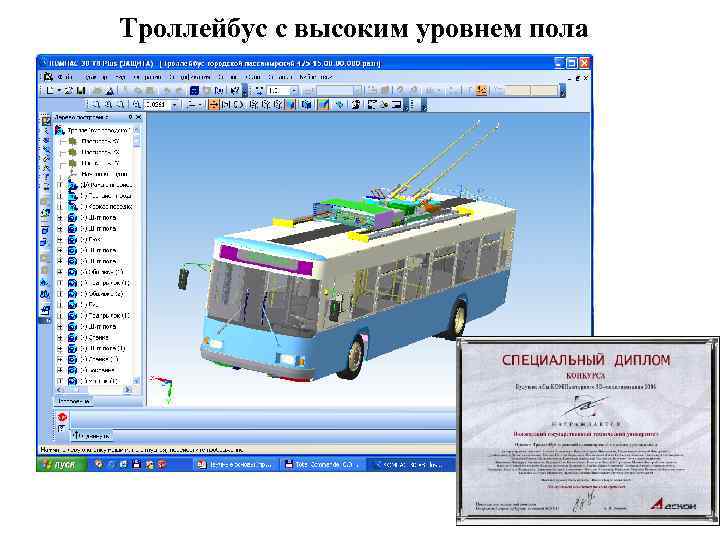Activate the zoom dynamic tool next to pan
Viewport: 720px width, 540px height.
225,105
